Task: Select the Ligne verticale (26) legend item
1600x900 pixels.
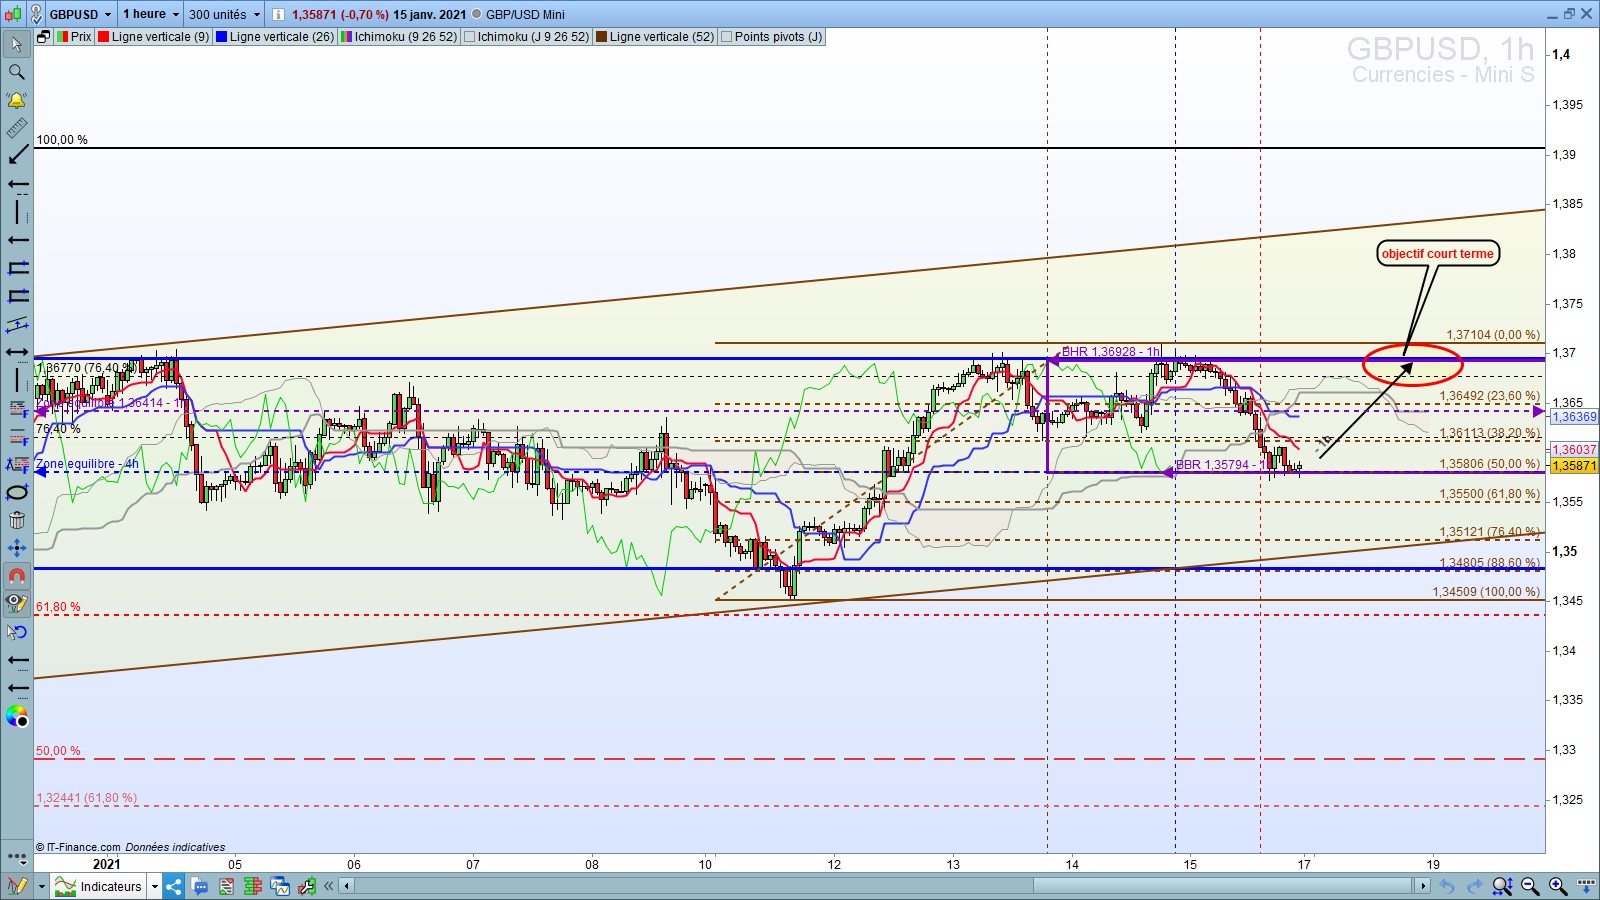Action: (x=275, y=37)
